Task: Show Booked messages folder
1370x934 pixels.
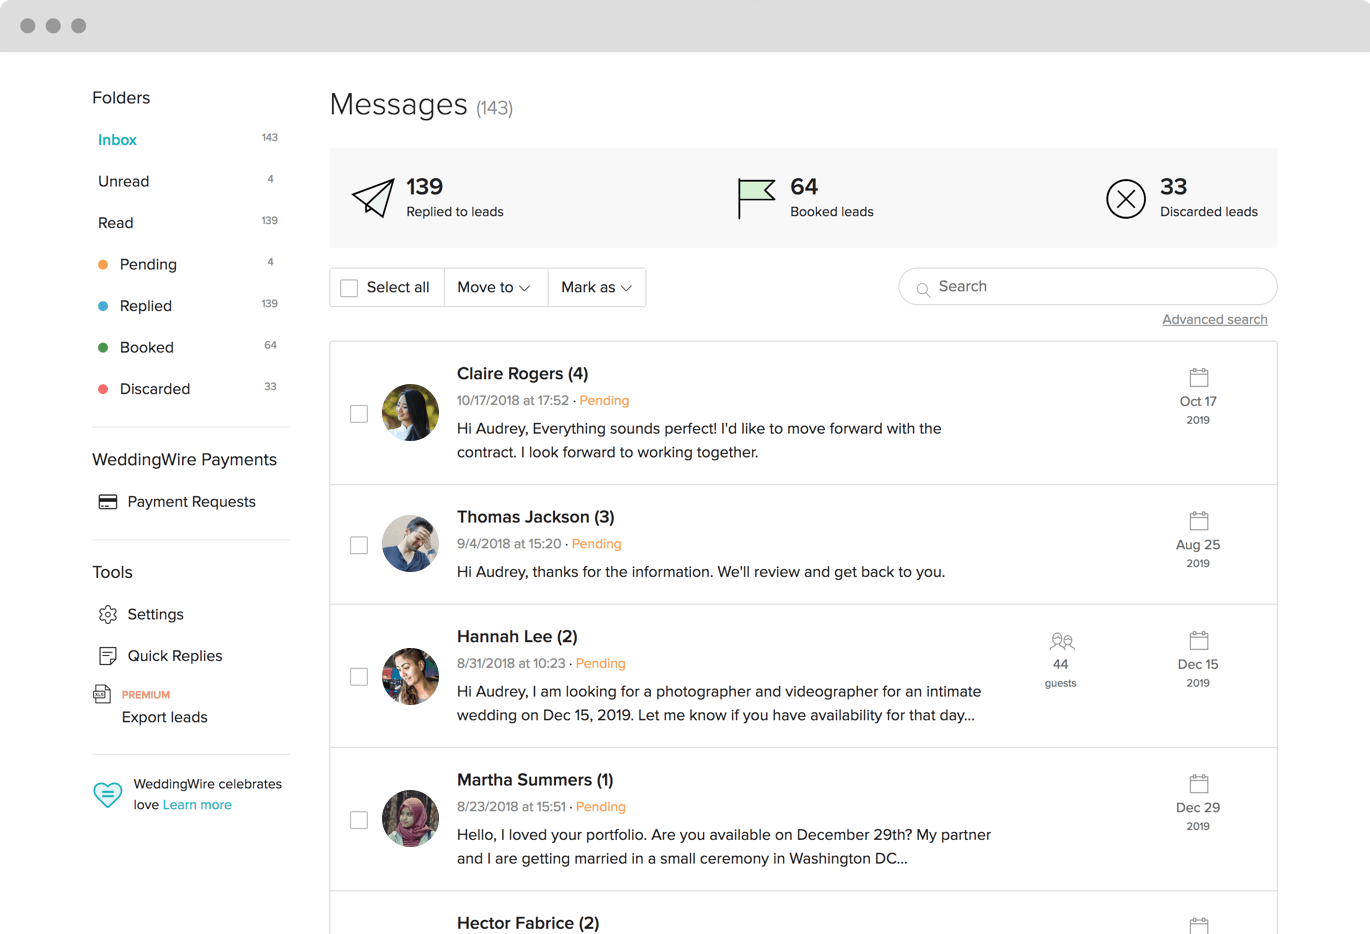Action: [147, 347]
